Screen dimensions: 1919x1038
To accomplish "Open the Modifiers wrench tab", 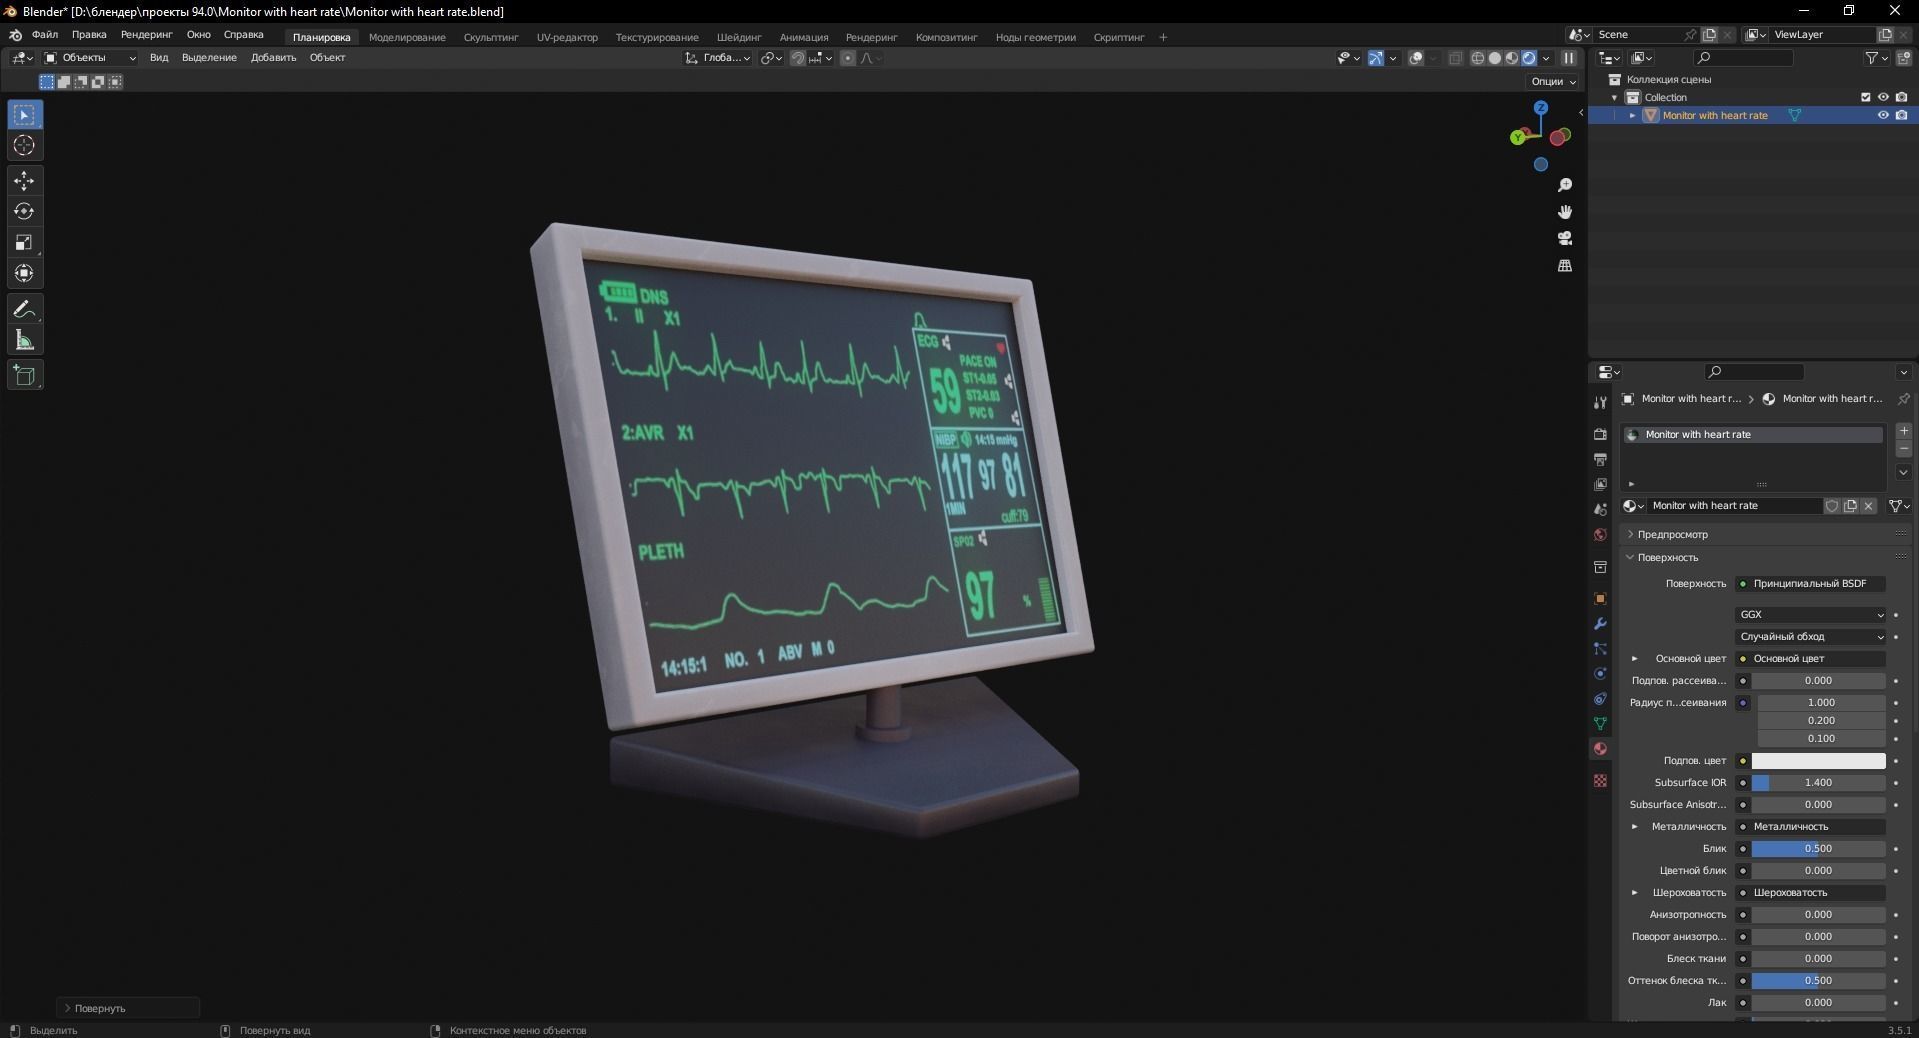I will click(1600, 623).
